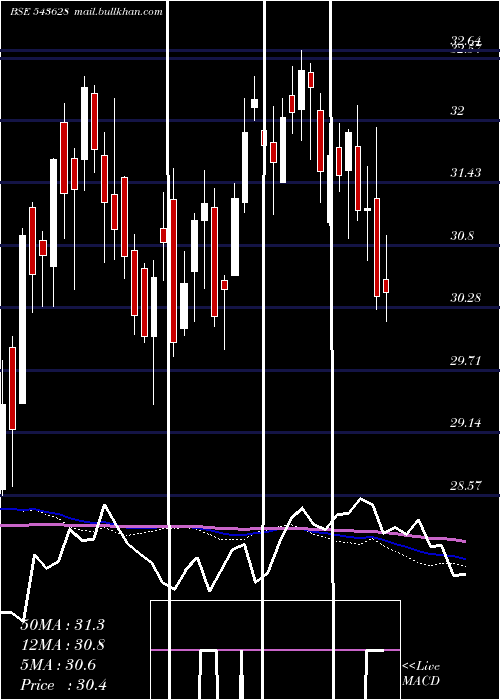The height and width of the screenshot is (700, 500).
Task: Select the 29.71 price axis label
Action: tap(466, 361)
